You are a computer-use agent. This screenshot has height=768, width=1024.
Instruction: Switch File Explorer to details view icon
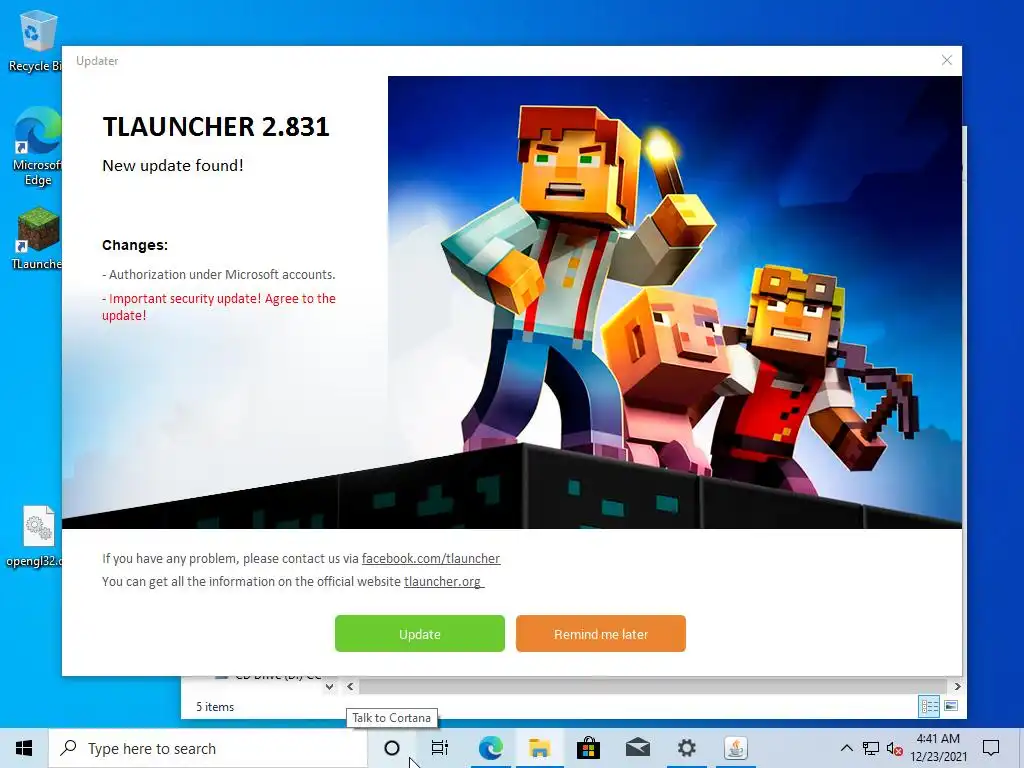pos(929,706)
